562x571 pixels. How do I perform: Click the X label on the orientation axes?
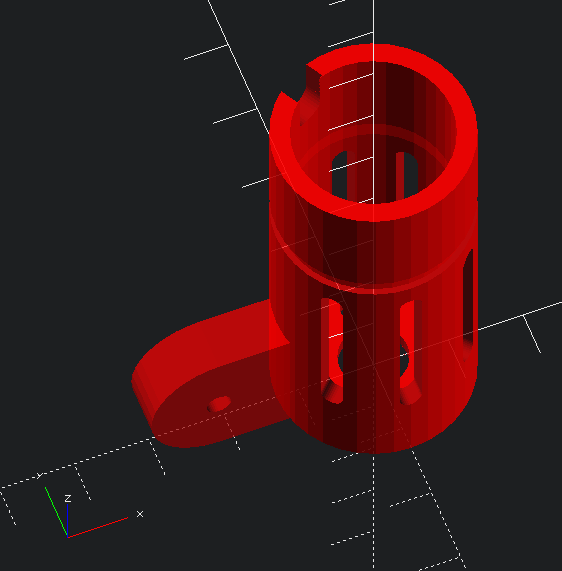140,514
